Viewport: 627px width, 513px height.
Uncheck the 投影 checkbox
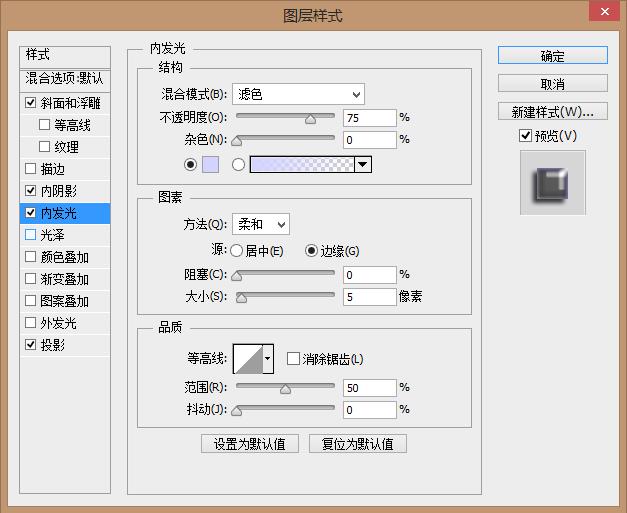point(30,345)
